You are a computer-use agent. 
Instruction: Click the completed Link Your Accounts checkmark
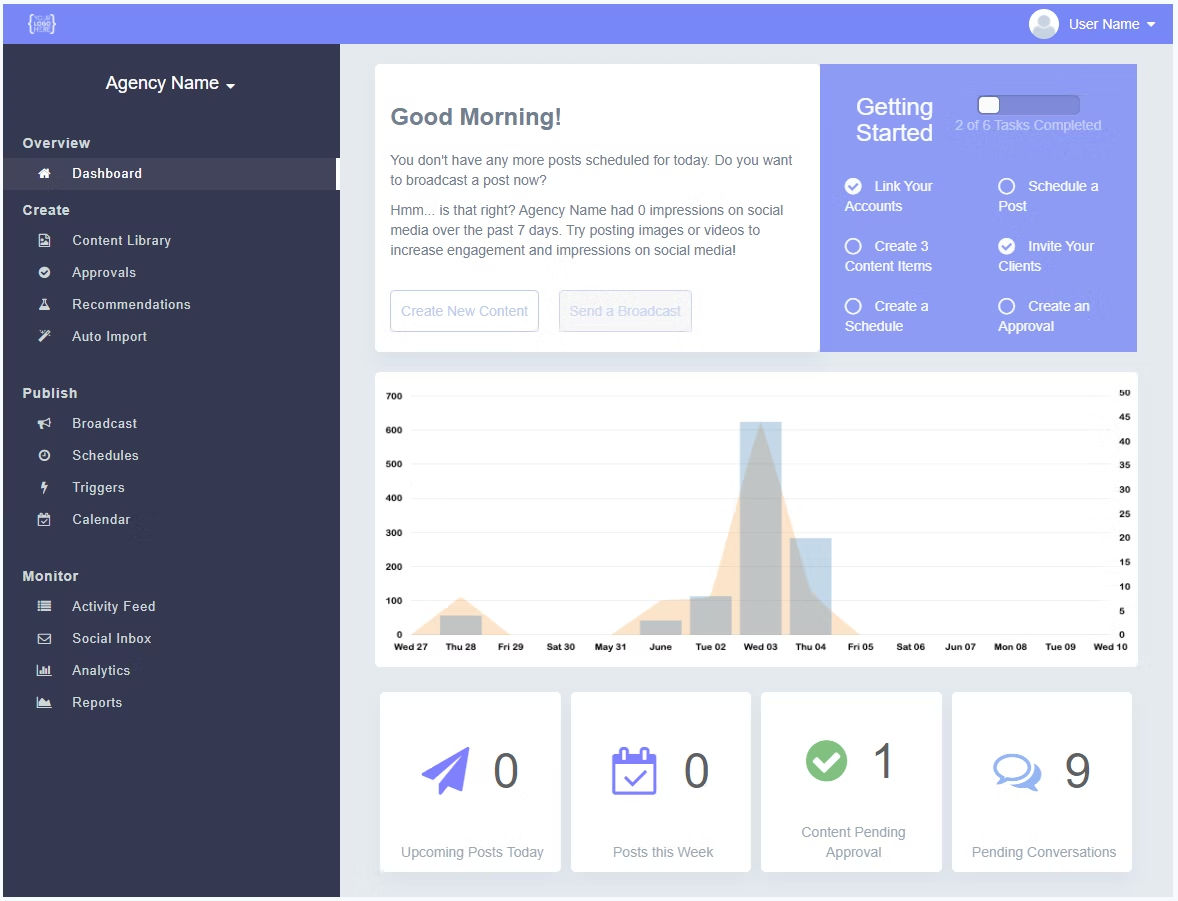click(x=853, y=186)
